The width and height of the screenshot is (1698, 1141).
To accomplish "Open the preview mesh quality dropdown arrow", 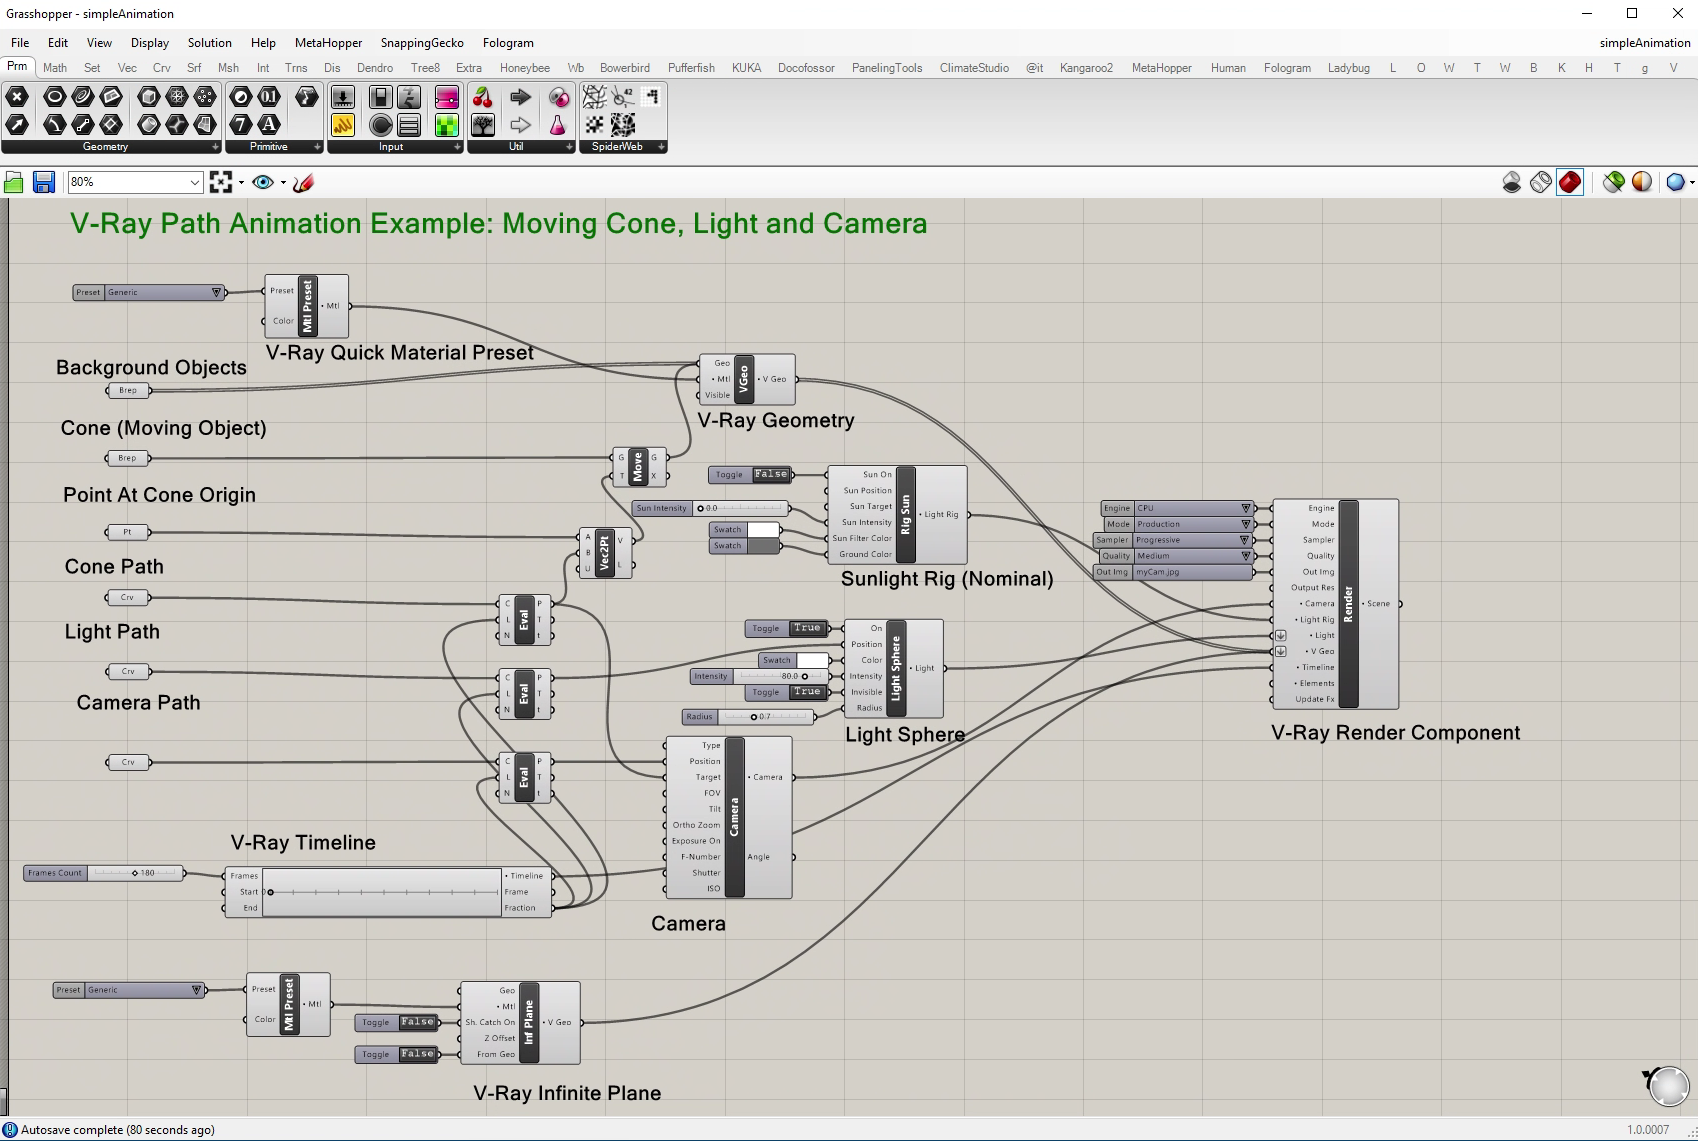I will click(x=1692, y=183).
